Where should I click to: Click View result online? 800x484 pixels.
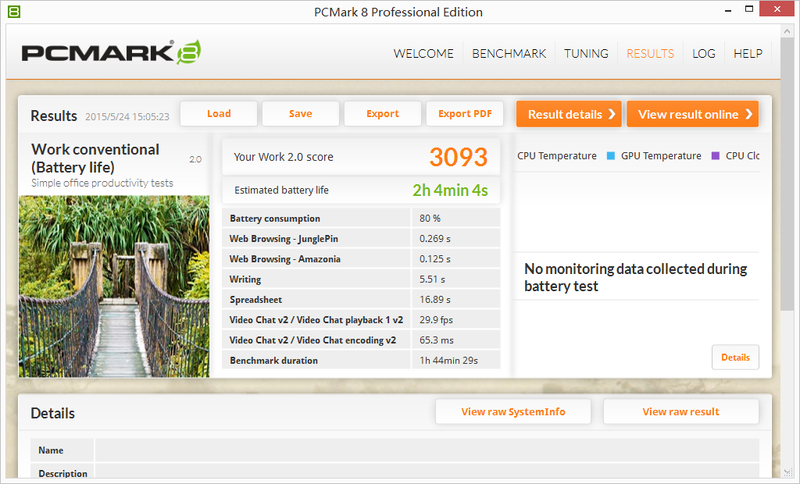click(693, 114)
